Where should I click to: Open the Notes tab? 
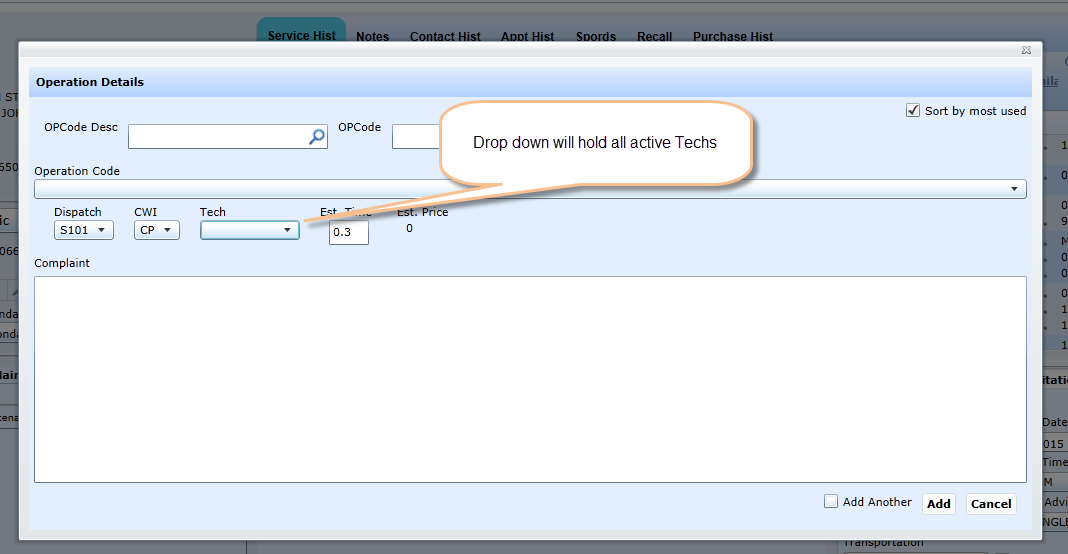click(372, 36)
